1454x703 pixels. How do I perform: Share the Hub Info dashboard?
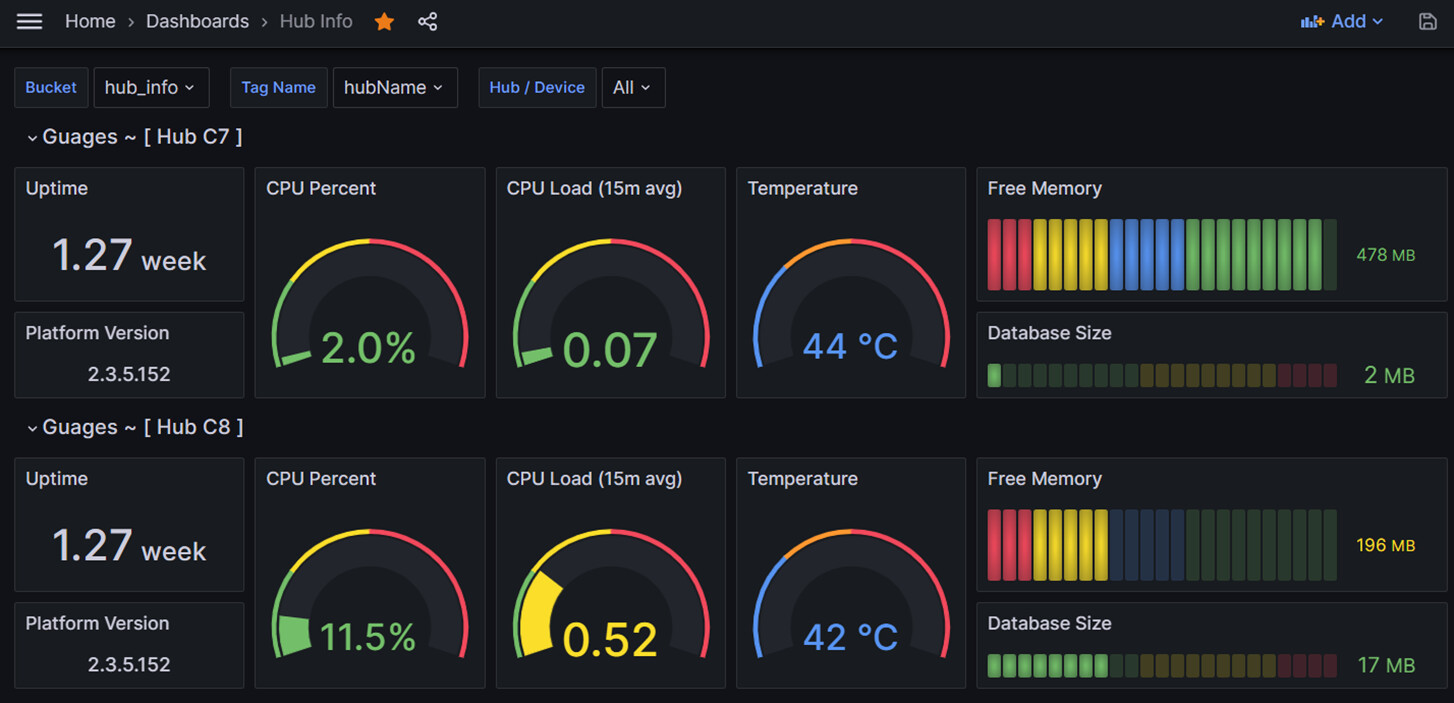pos(428,21)
